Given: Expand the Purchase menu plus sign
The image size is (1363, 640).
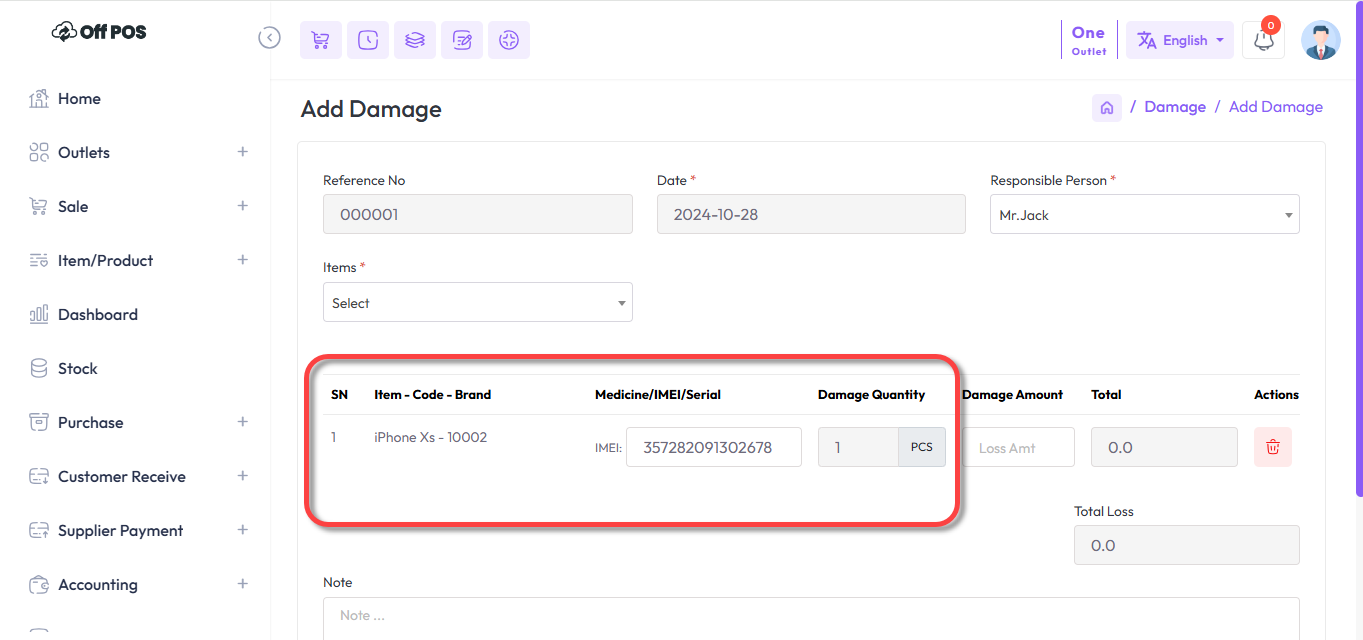Looking at the screenshot, I should pos(242,422).
